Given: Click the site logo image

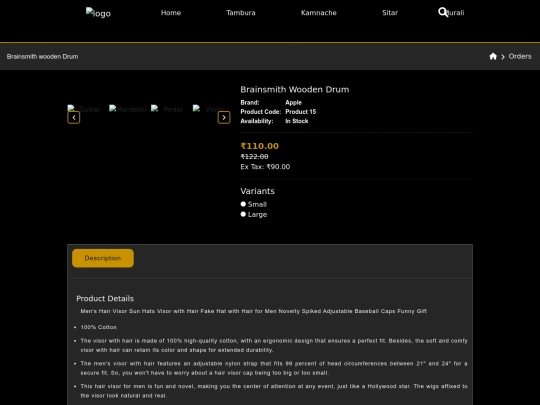Looking at the screenshot, I should pyautogui.click(x=98, y=13).
